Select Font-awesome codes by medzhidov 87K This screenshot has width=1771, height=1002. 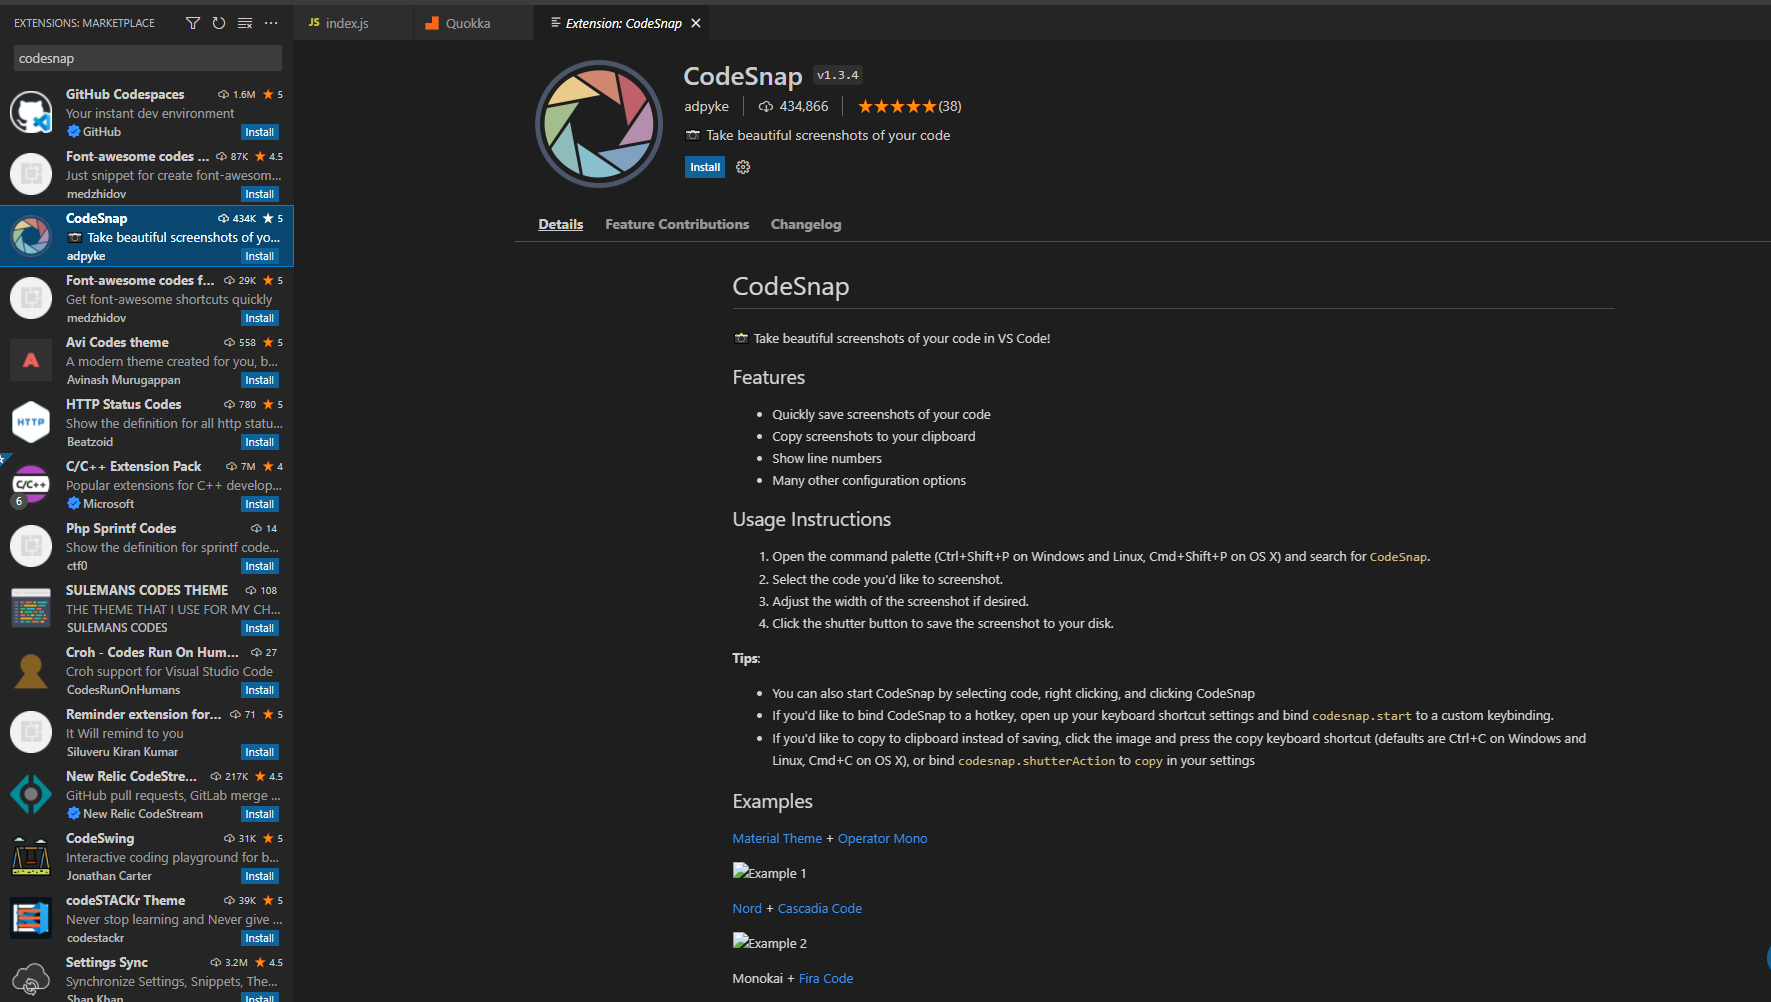147,174
